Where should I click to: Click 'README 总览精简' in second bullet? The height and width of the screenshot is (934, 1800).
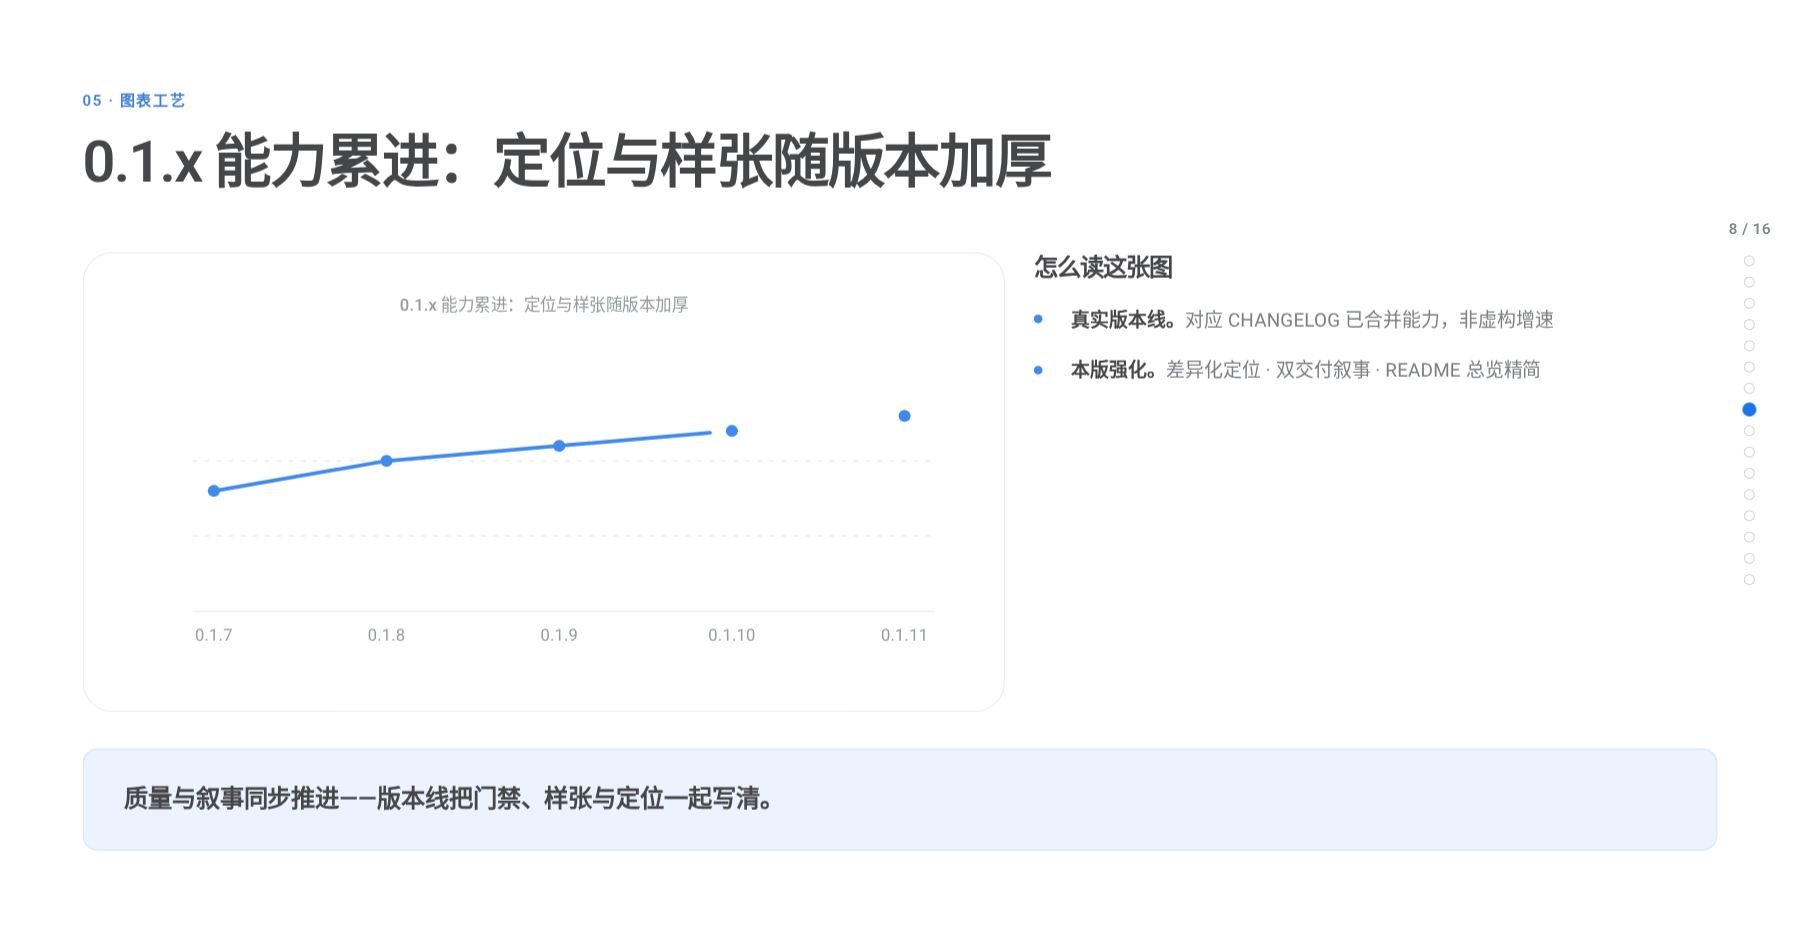(x=1462, y=370)
